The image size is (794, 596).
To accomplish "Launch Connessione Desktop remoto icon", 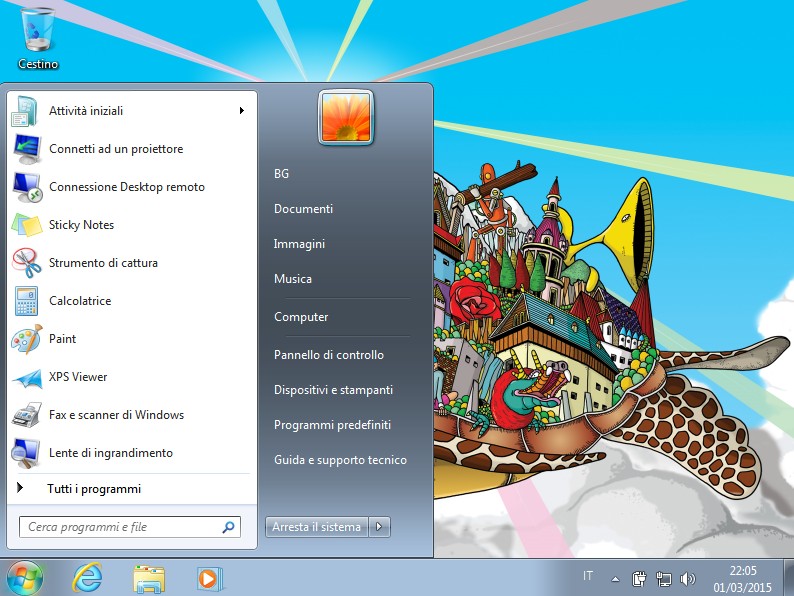I will [26, 187].
